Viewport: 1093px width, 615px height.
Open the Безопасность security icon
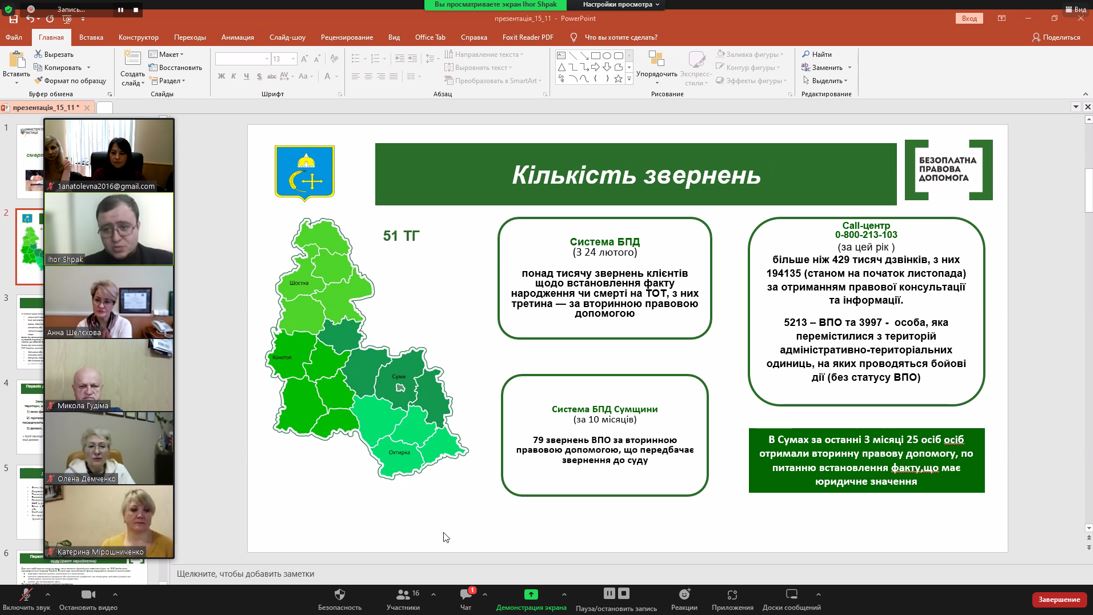click(x=339, y=596)
